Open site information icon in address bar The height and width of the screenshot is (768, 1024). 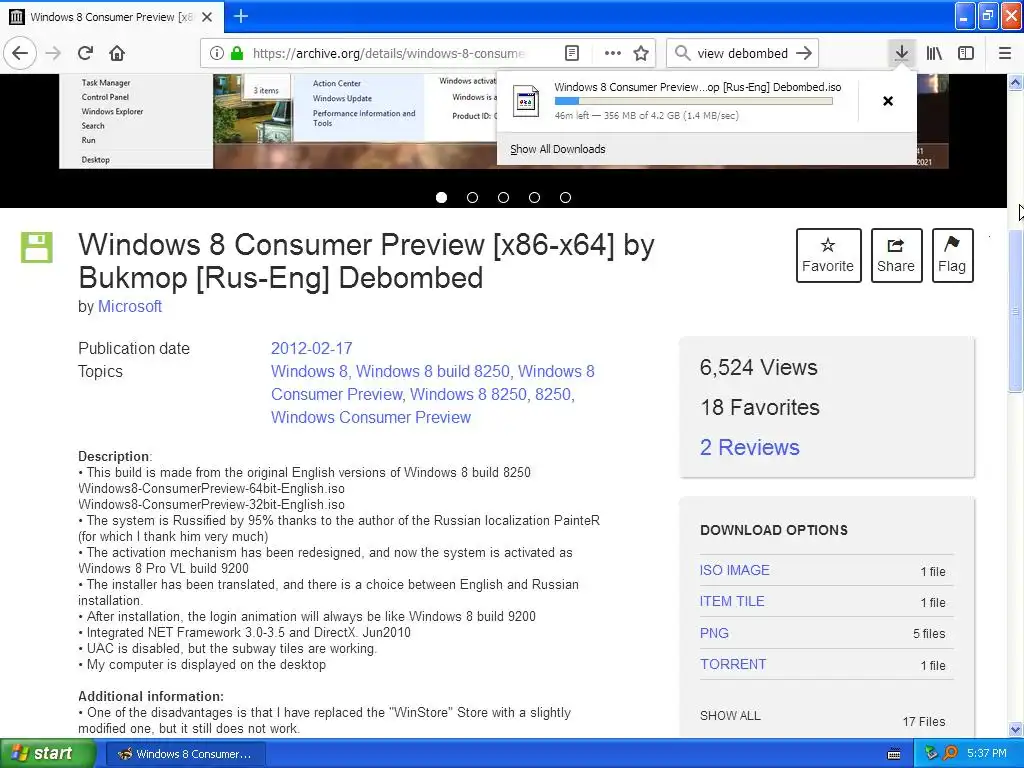(217, 53)
